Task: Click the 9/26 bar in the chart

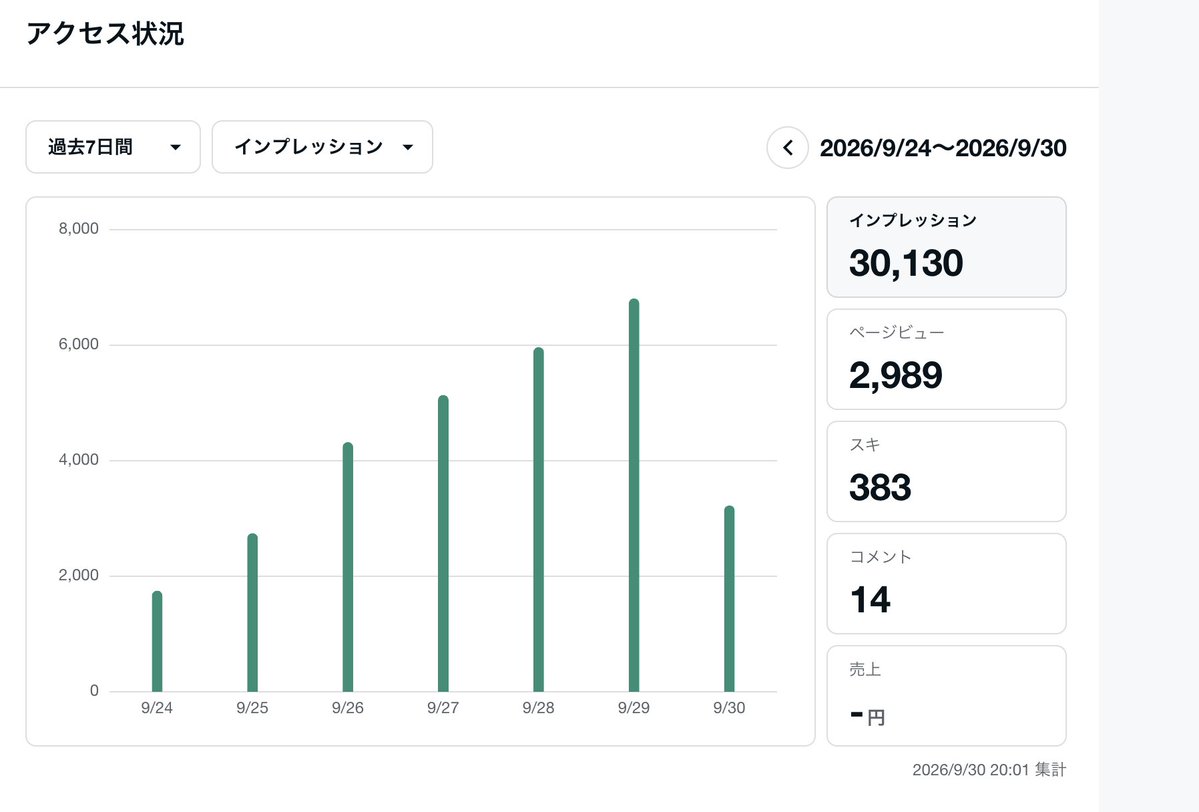Action: click(348, 567)
